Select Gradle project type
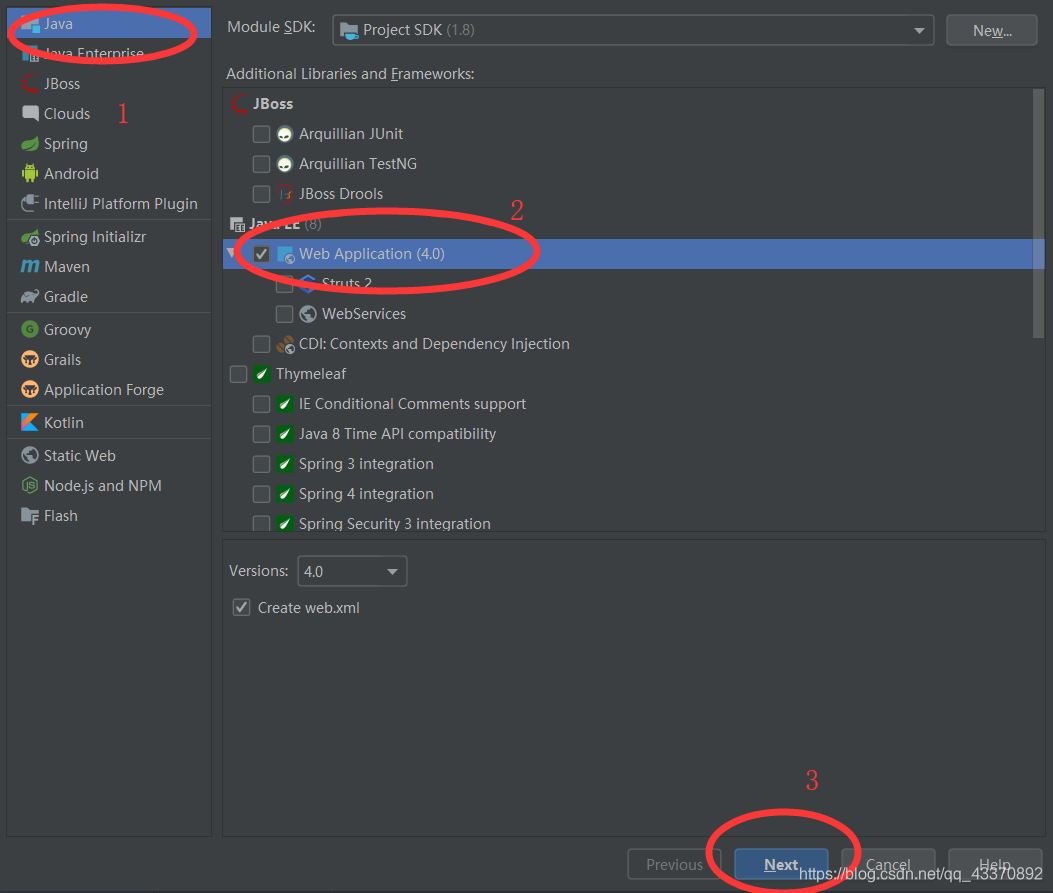The height and width of the screenshot is (893, 1053). pos(109,296)
